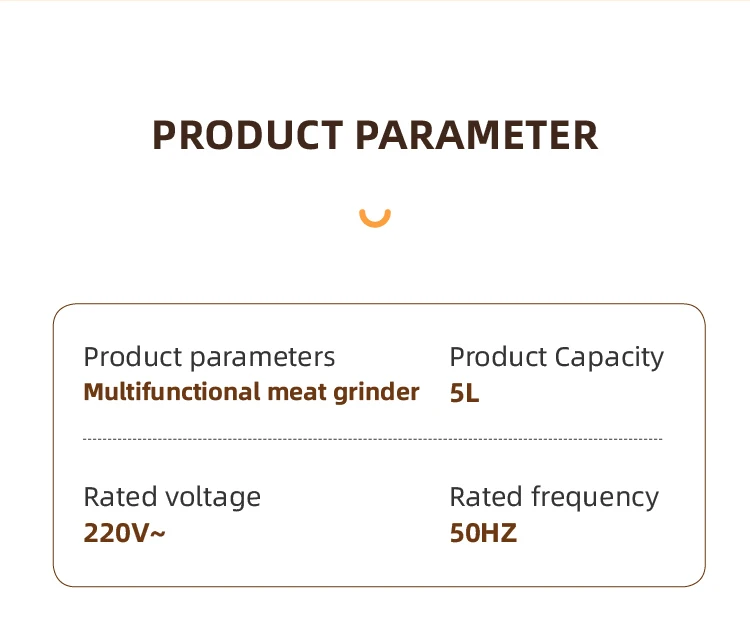Click the Multifunctional meat grinder text
The width and height of the screenshot is (750, 627).
click(x=251, y=393)
